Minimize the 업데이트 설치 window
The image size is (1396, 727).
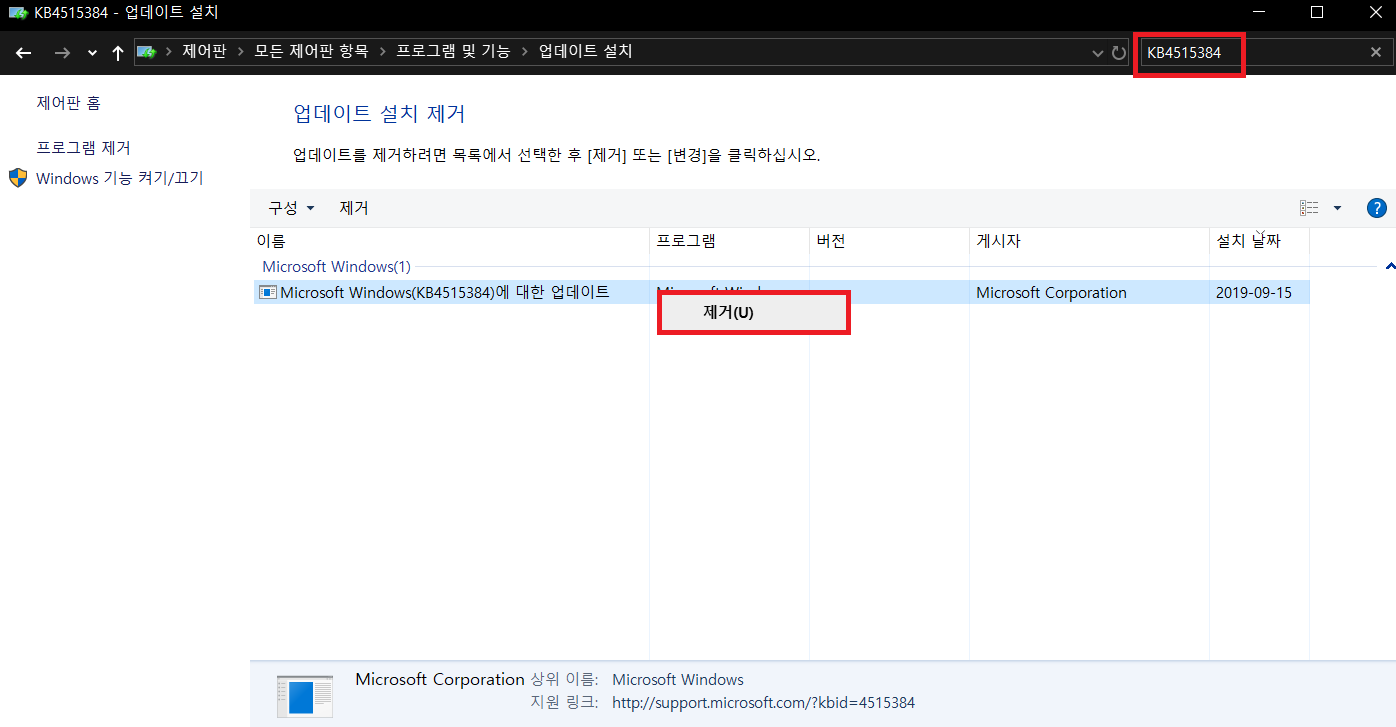tap(1259, 12)
